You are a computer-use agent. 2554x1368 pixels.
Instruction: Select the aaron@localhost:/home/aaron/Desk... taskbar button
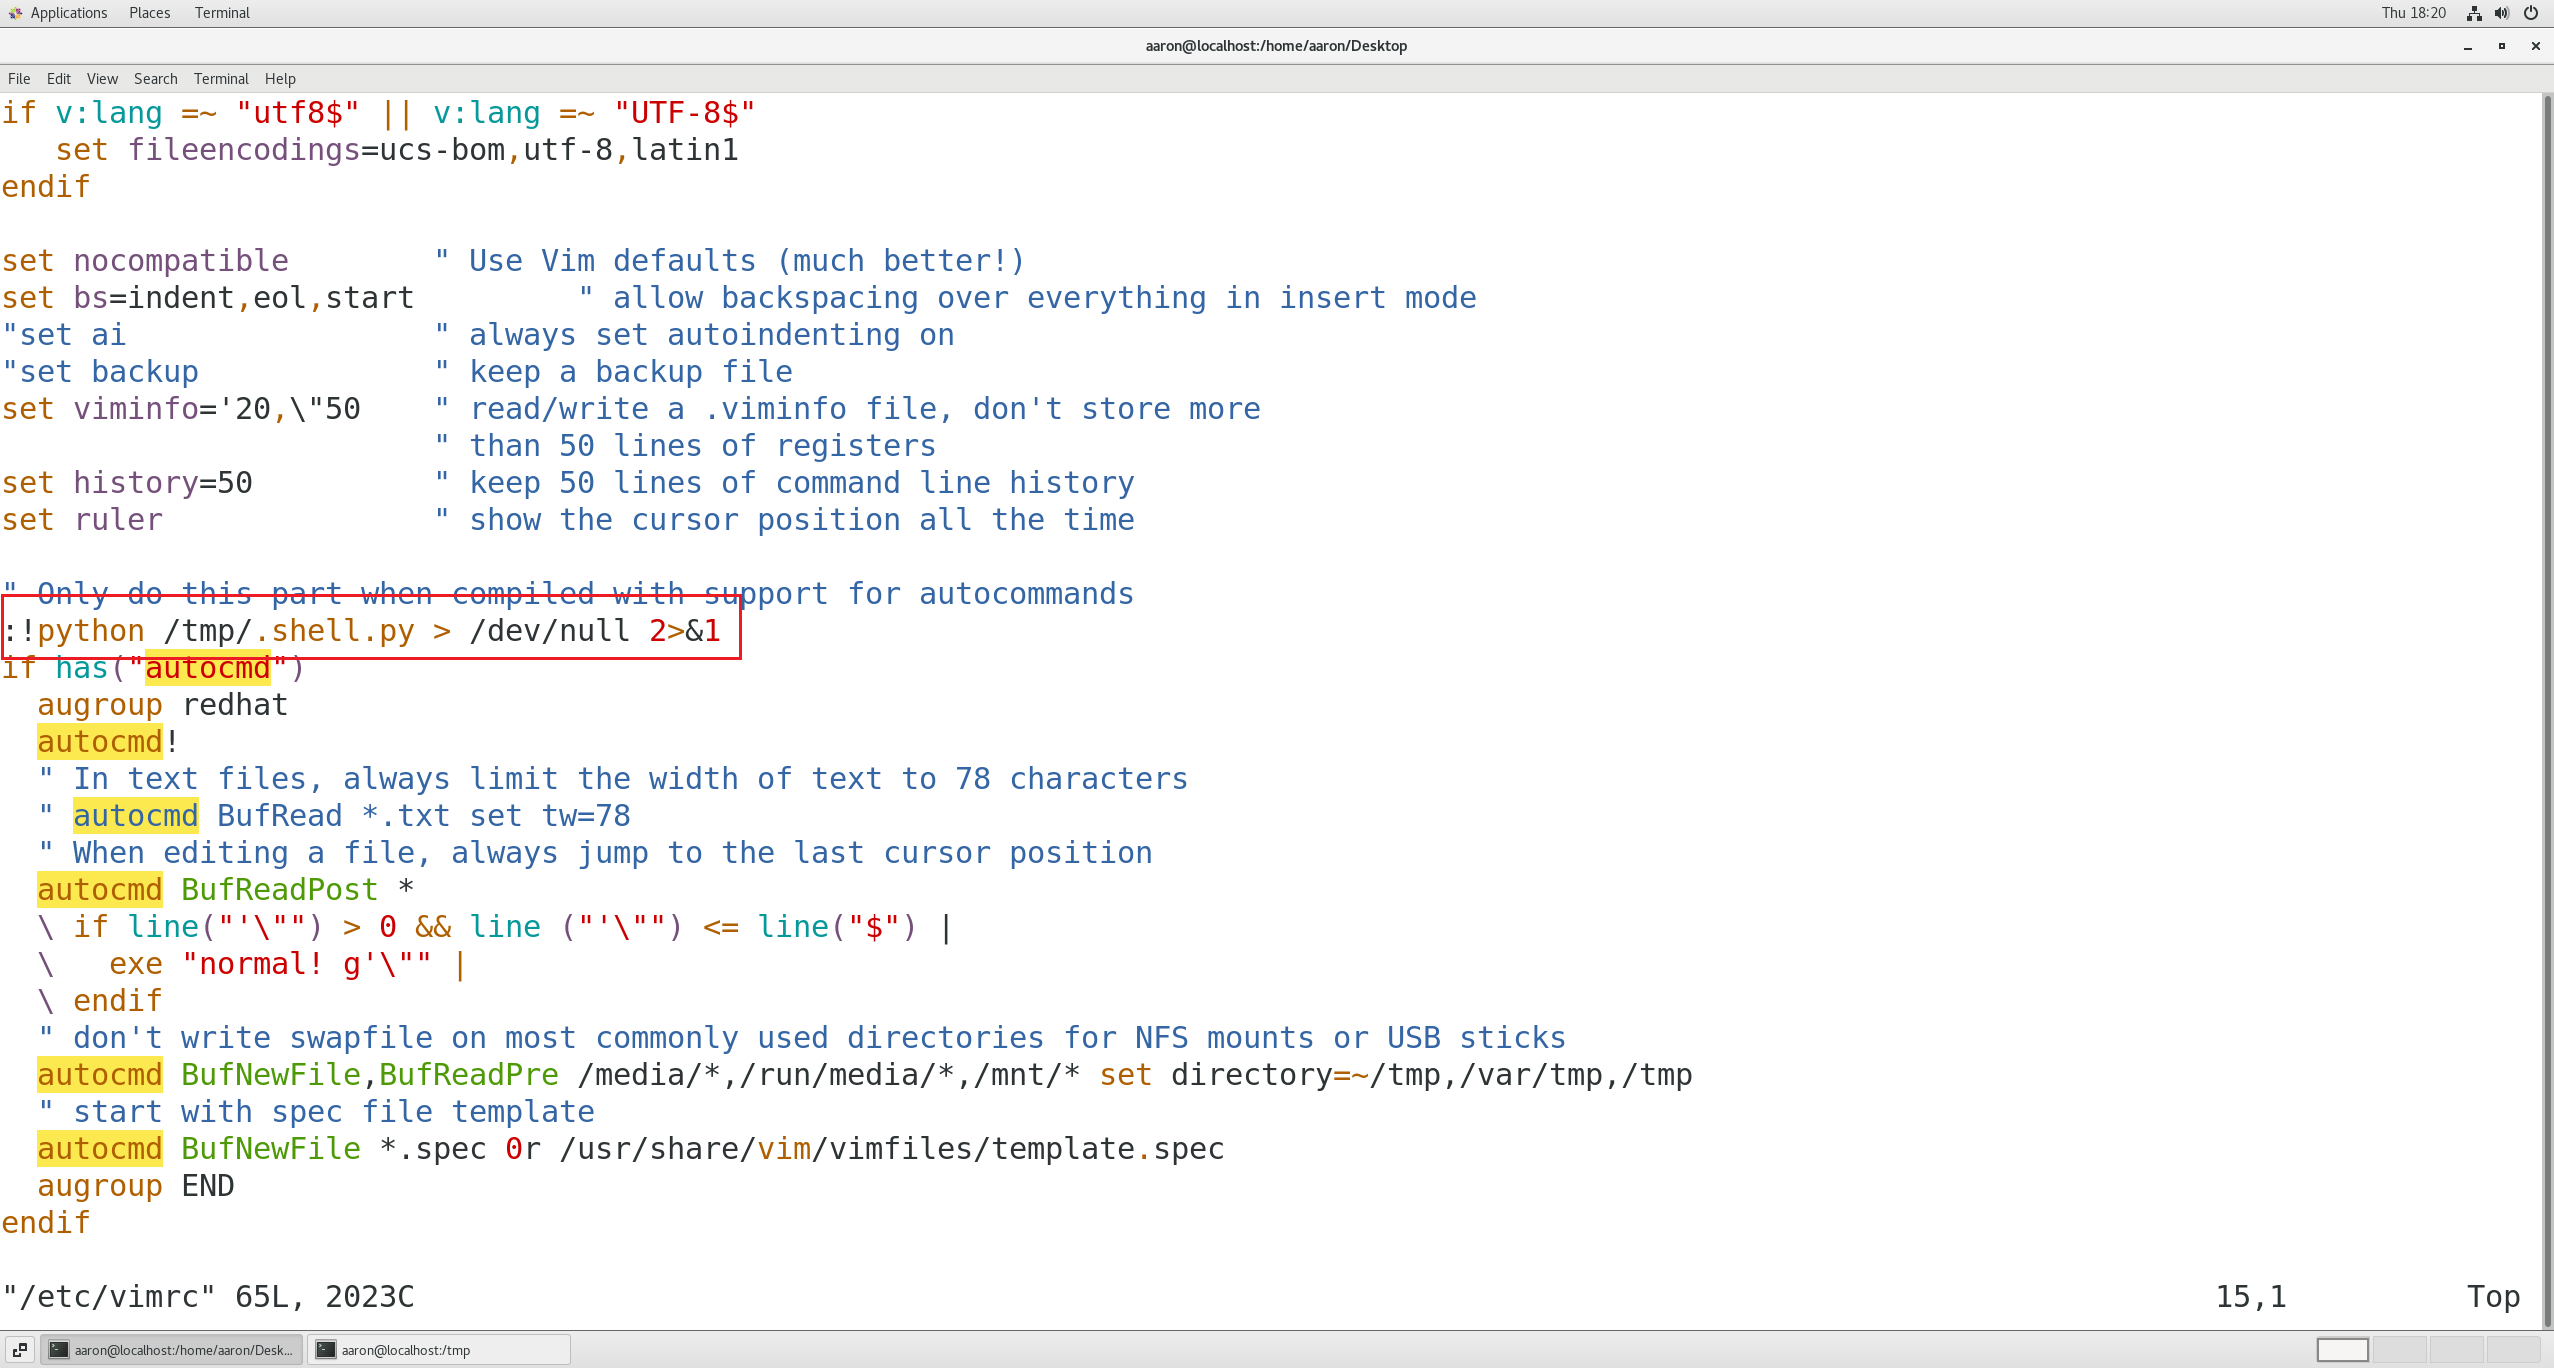click(x=172, y=1350)
